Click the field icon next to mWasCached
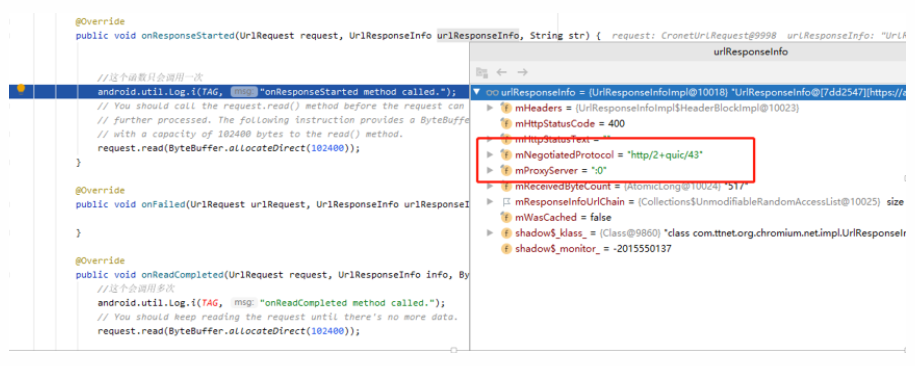This screenshot has width=915, height=366. (506, 218)
